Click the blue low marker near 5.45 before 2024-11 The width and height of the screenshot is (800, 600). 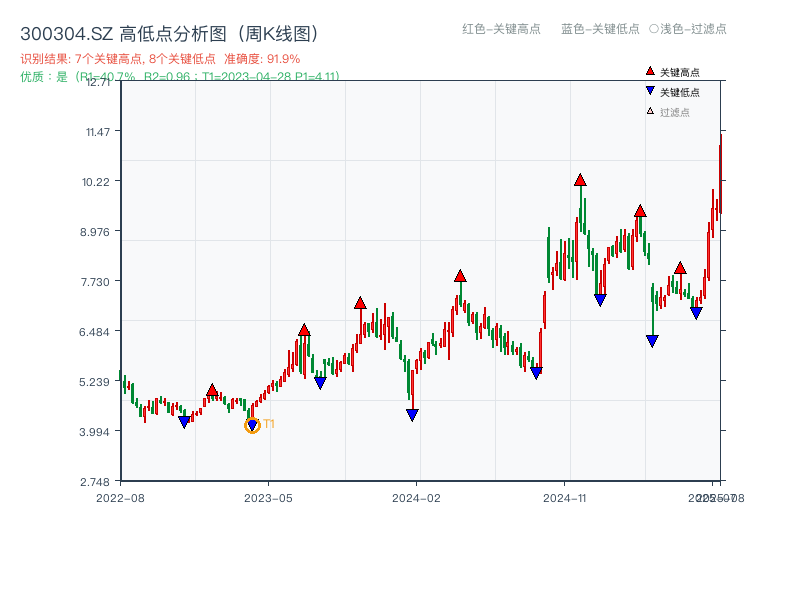click(x=536, y=373)
